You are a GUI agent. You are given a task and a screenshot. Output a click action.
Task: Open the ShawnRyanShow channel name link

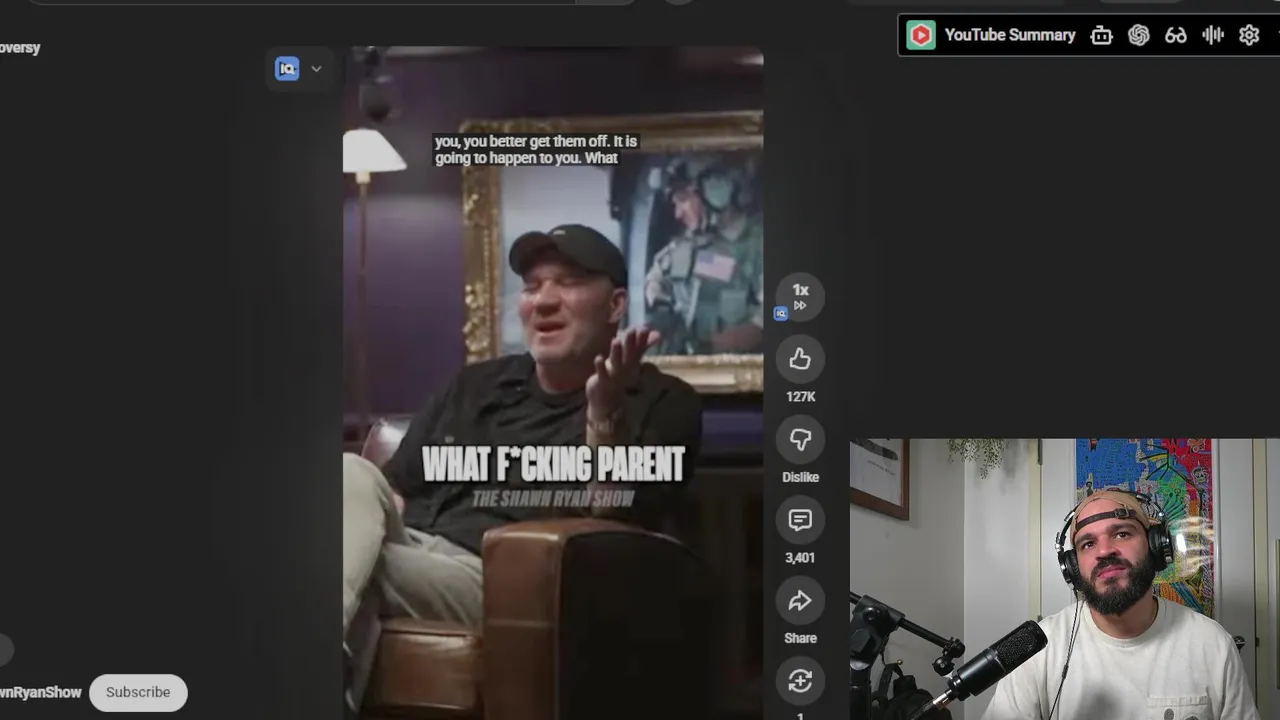(x=40, y=692)
